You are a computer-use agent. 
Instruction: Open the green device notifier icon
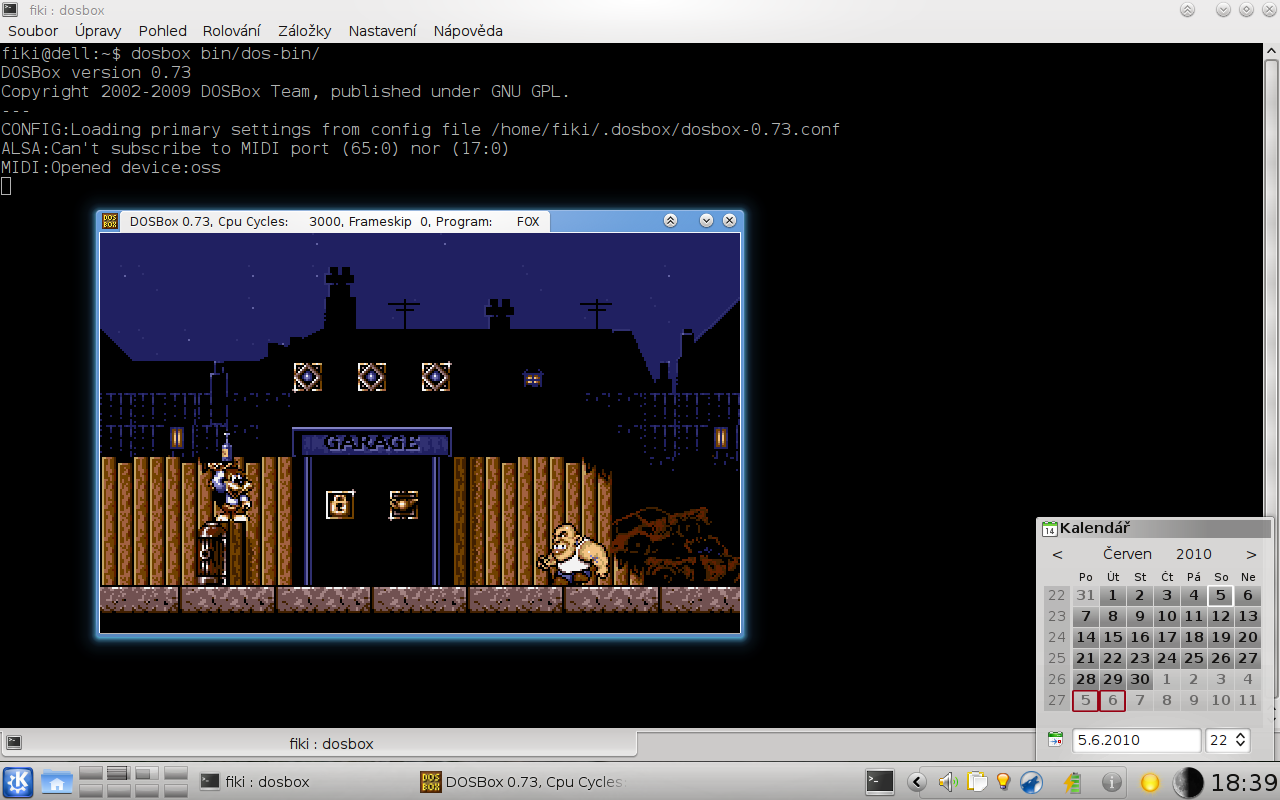[x=1074, y=782]
